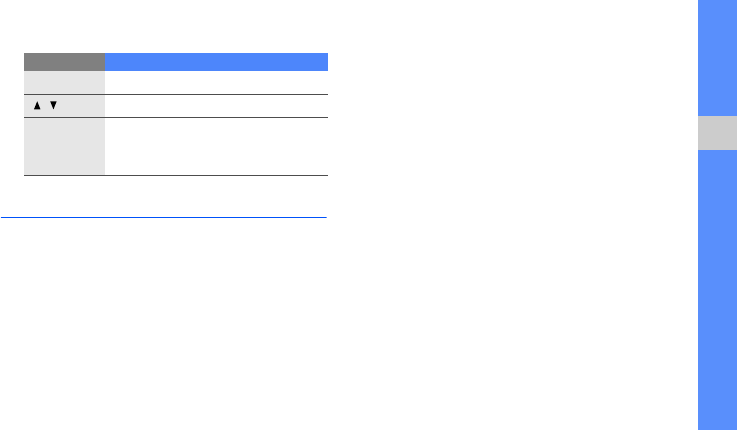Click the tall white cell in last row
This screenshot has height=430, width=737.
point(217,146)
